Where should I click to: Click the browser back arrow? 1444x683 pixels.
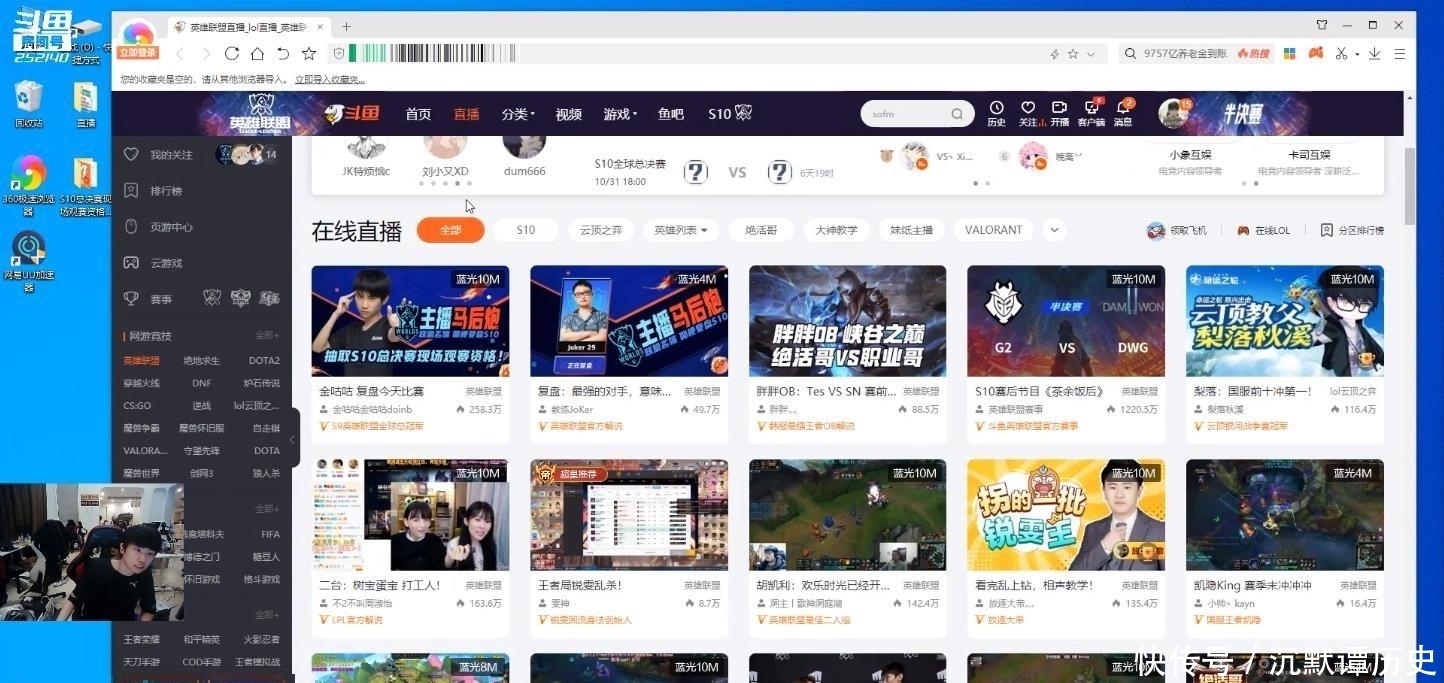coord(180,53)
